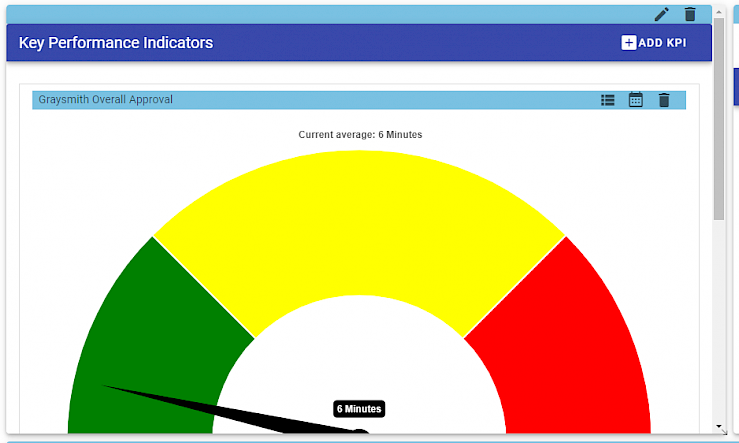
Task: Click the pencil edit icon for the widget
Action: coord(661,14)
